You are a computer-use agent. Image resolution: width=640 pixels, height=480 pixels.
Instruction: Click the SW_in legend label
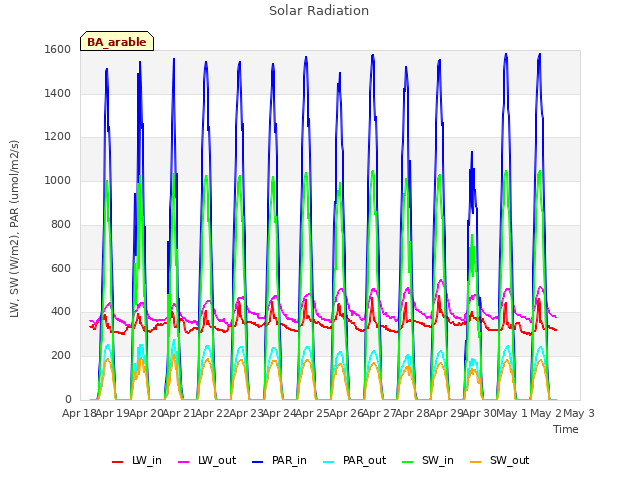click(x=438, y=460)
